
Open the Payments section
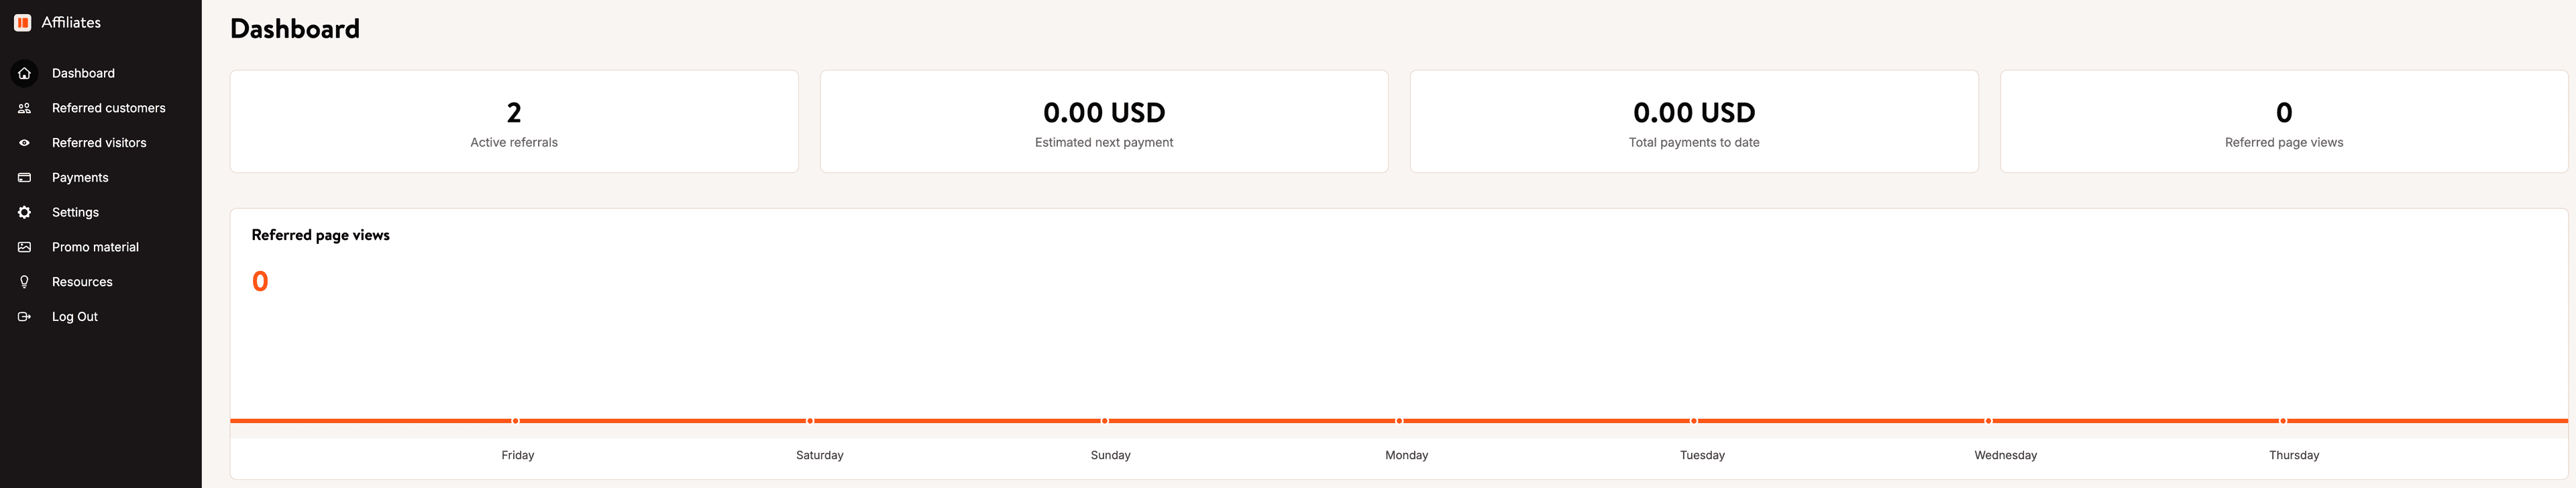80,177
